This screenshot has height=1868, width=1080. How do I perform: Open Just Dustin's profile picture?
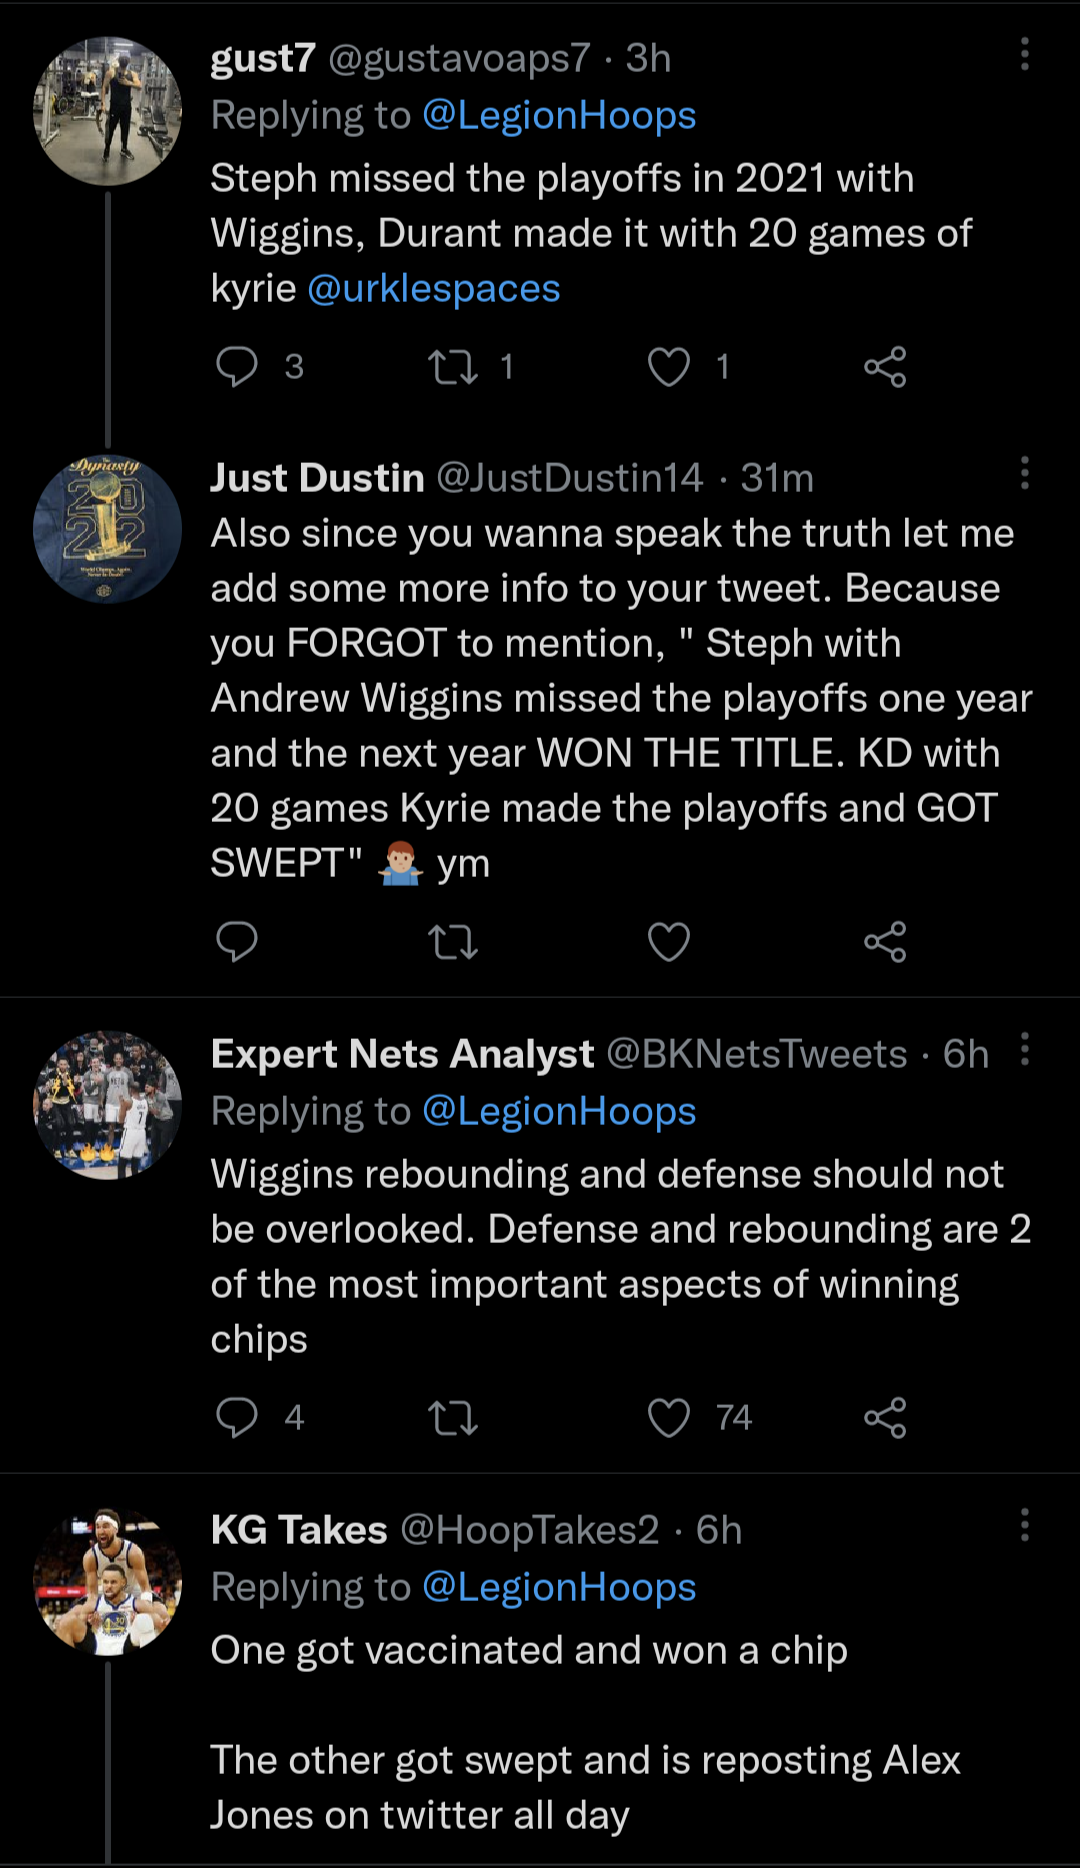108,529
